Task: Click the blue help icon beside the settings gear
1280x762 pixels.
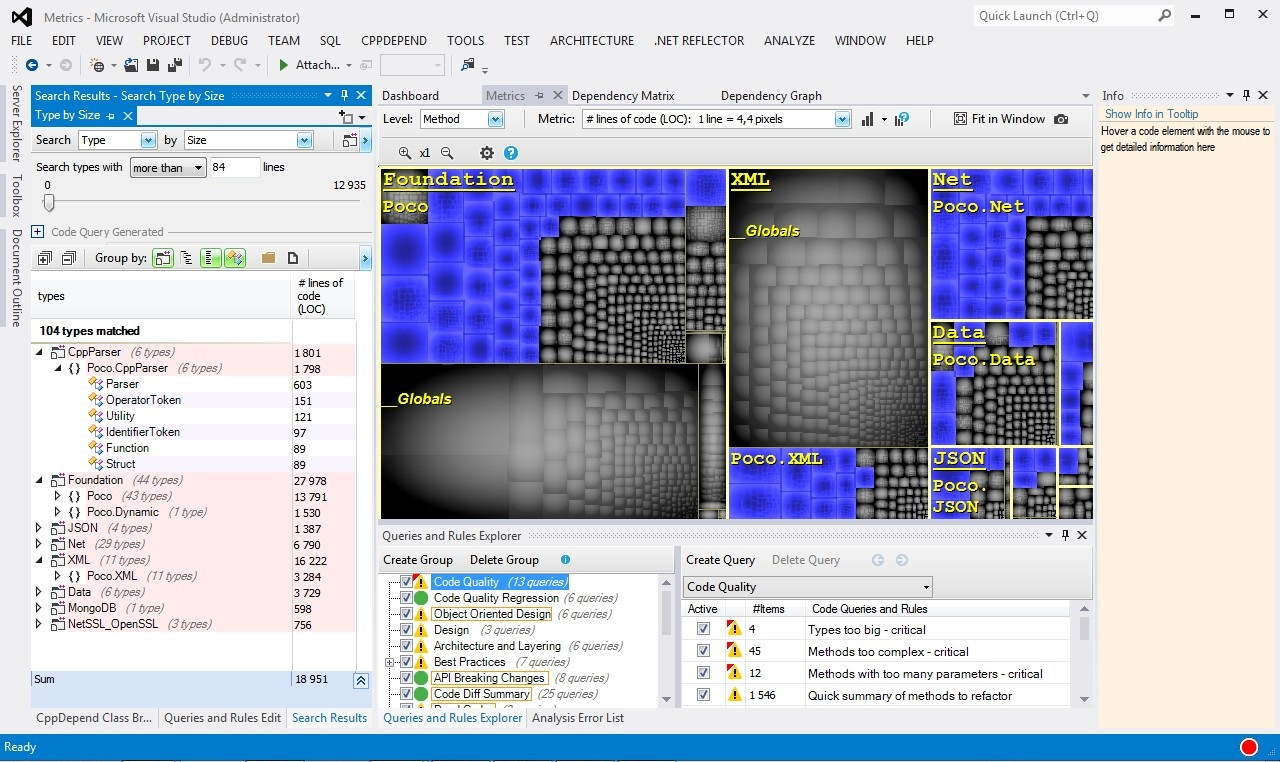Action: [511, 153]
